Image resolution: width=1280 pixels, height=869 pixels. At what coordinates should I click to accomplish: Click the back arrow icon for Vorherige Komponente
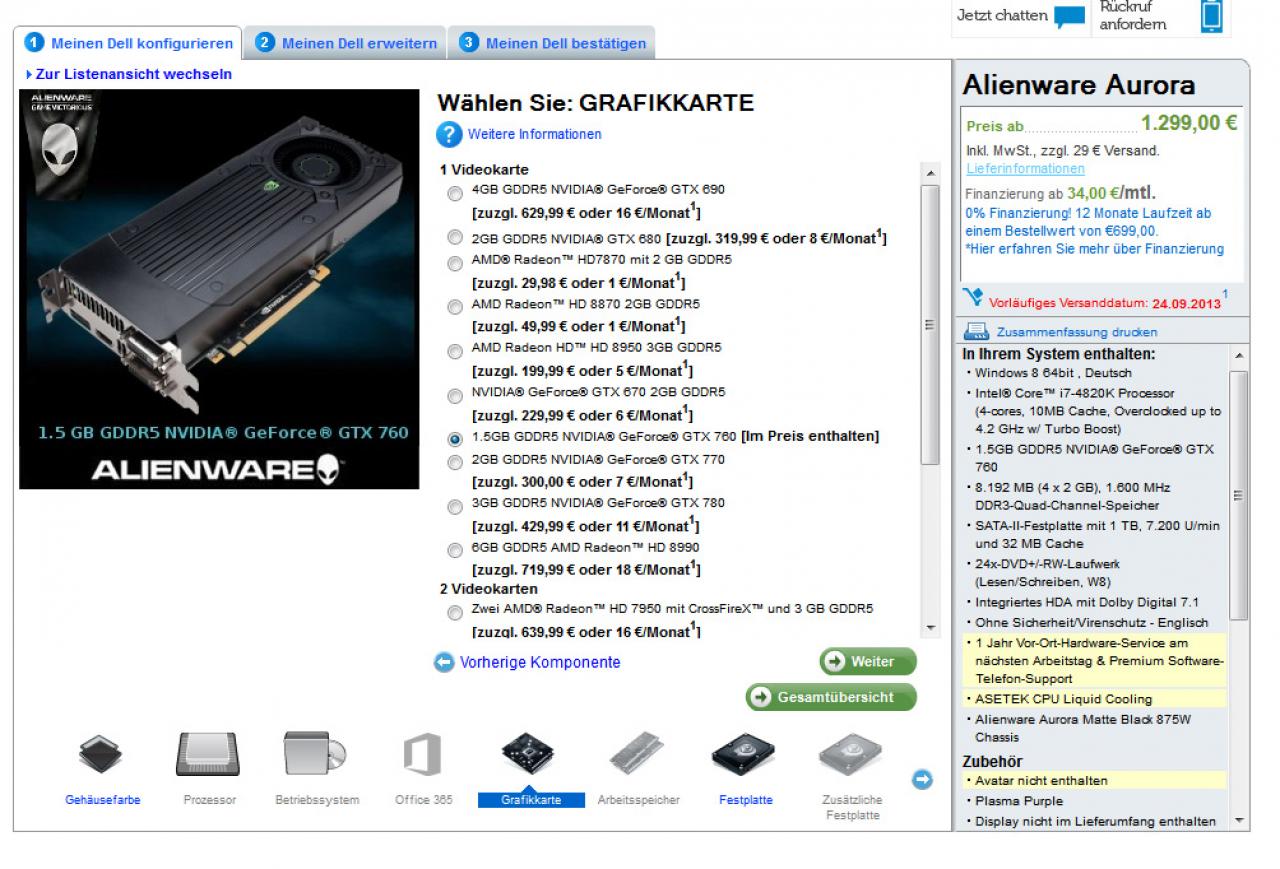tap(444, 662)
